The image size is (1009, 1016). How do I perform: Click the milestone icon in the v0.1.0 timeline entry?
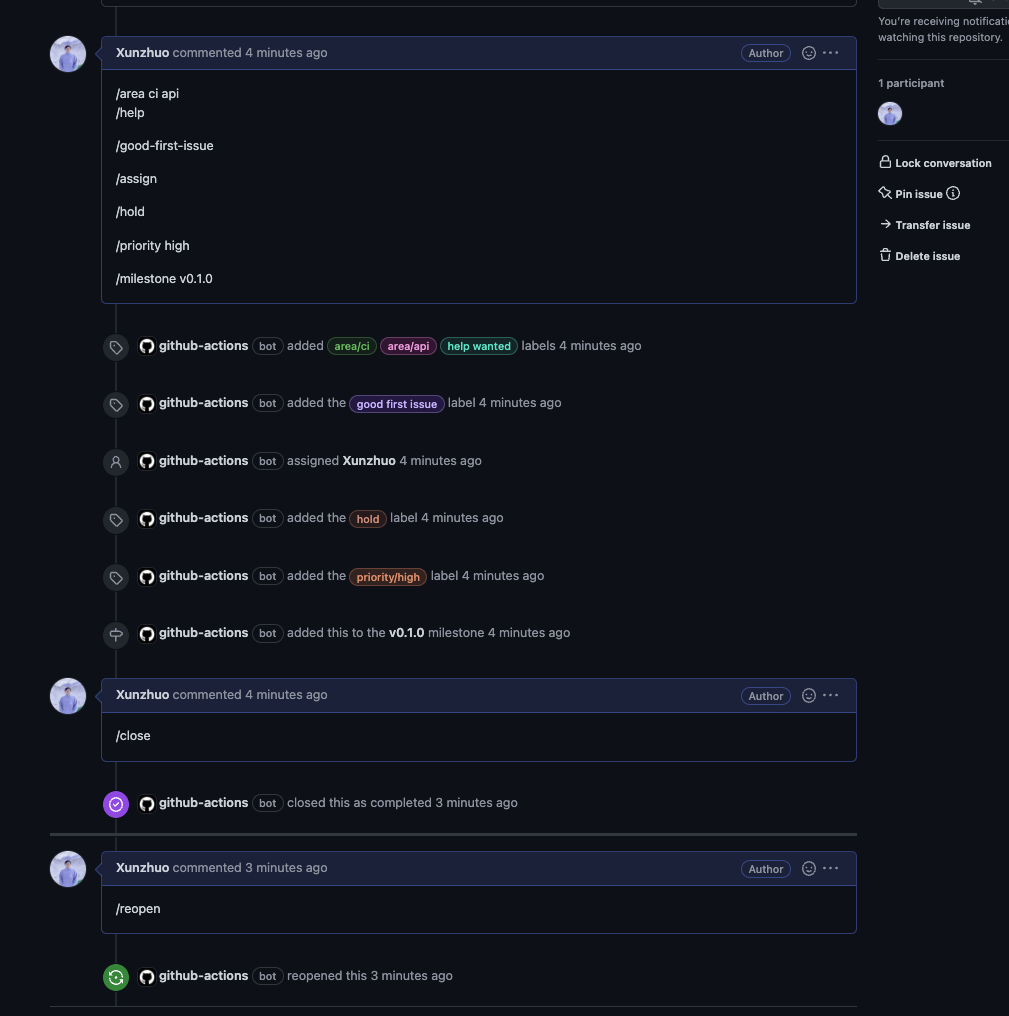(116, 633)
